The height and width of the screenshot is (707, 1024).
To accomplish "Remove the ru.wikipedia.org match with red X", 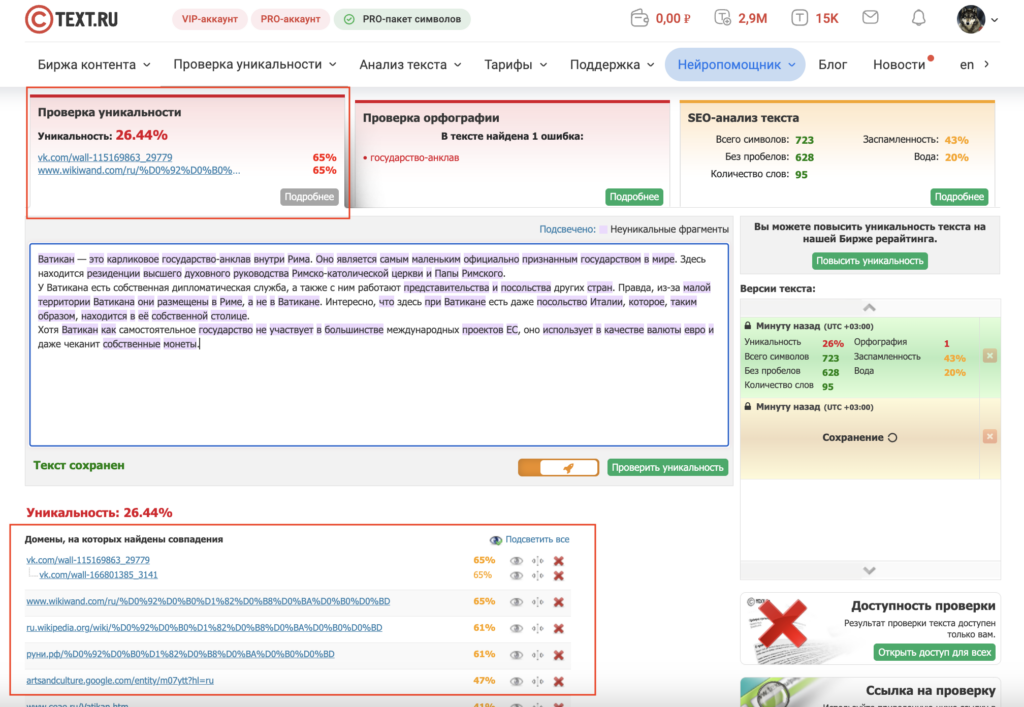I will [x=559, y=628].
